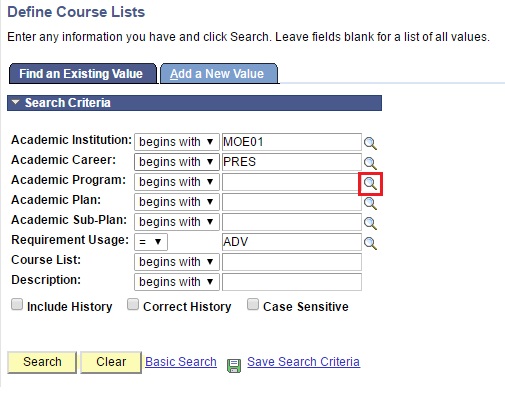Viewport: 505px width, 396px height.
Task: Open Academic Institution lookup magnifier
Action: click(x=370, y=143)
